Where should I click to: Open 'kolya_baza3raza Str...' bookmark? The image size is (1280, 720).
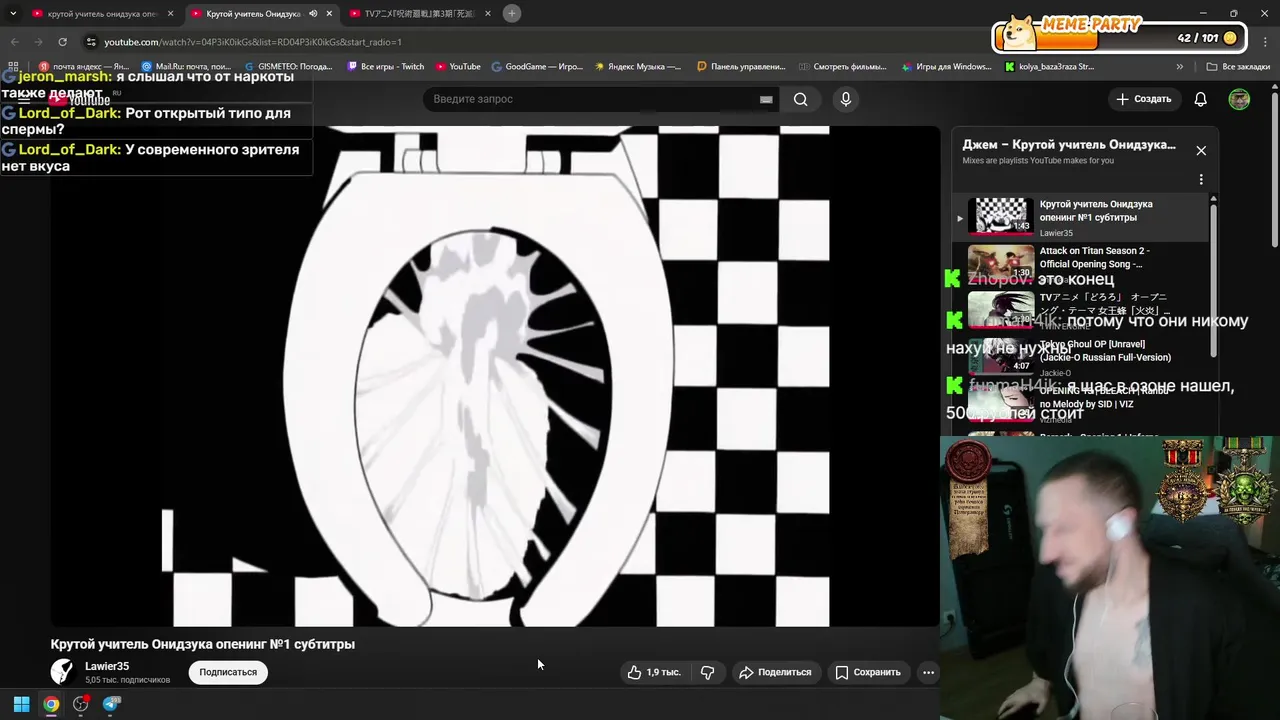coord(1050,67)
